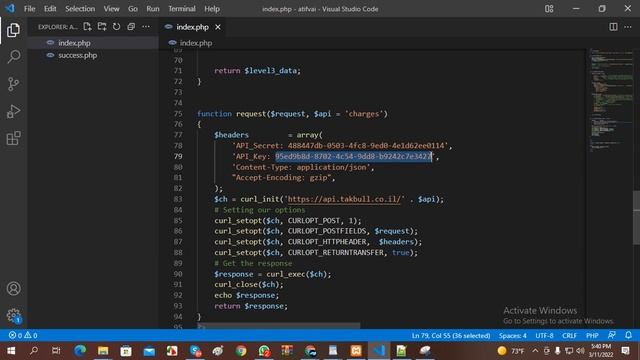This screenshot has width=640, height=360.
Task: Collapse all folders in Explorer
Action: 131,27
